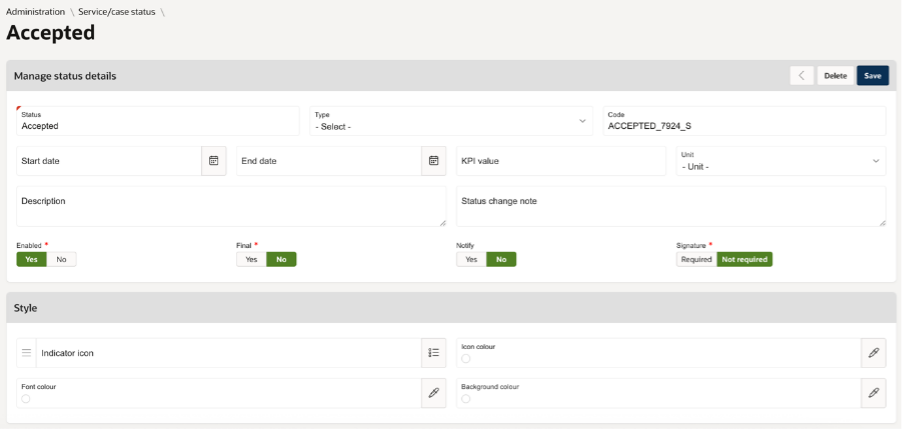Screen dimensions: 903x429
Task: Open the Indicator icon list chooser
Action: 433,353
